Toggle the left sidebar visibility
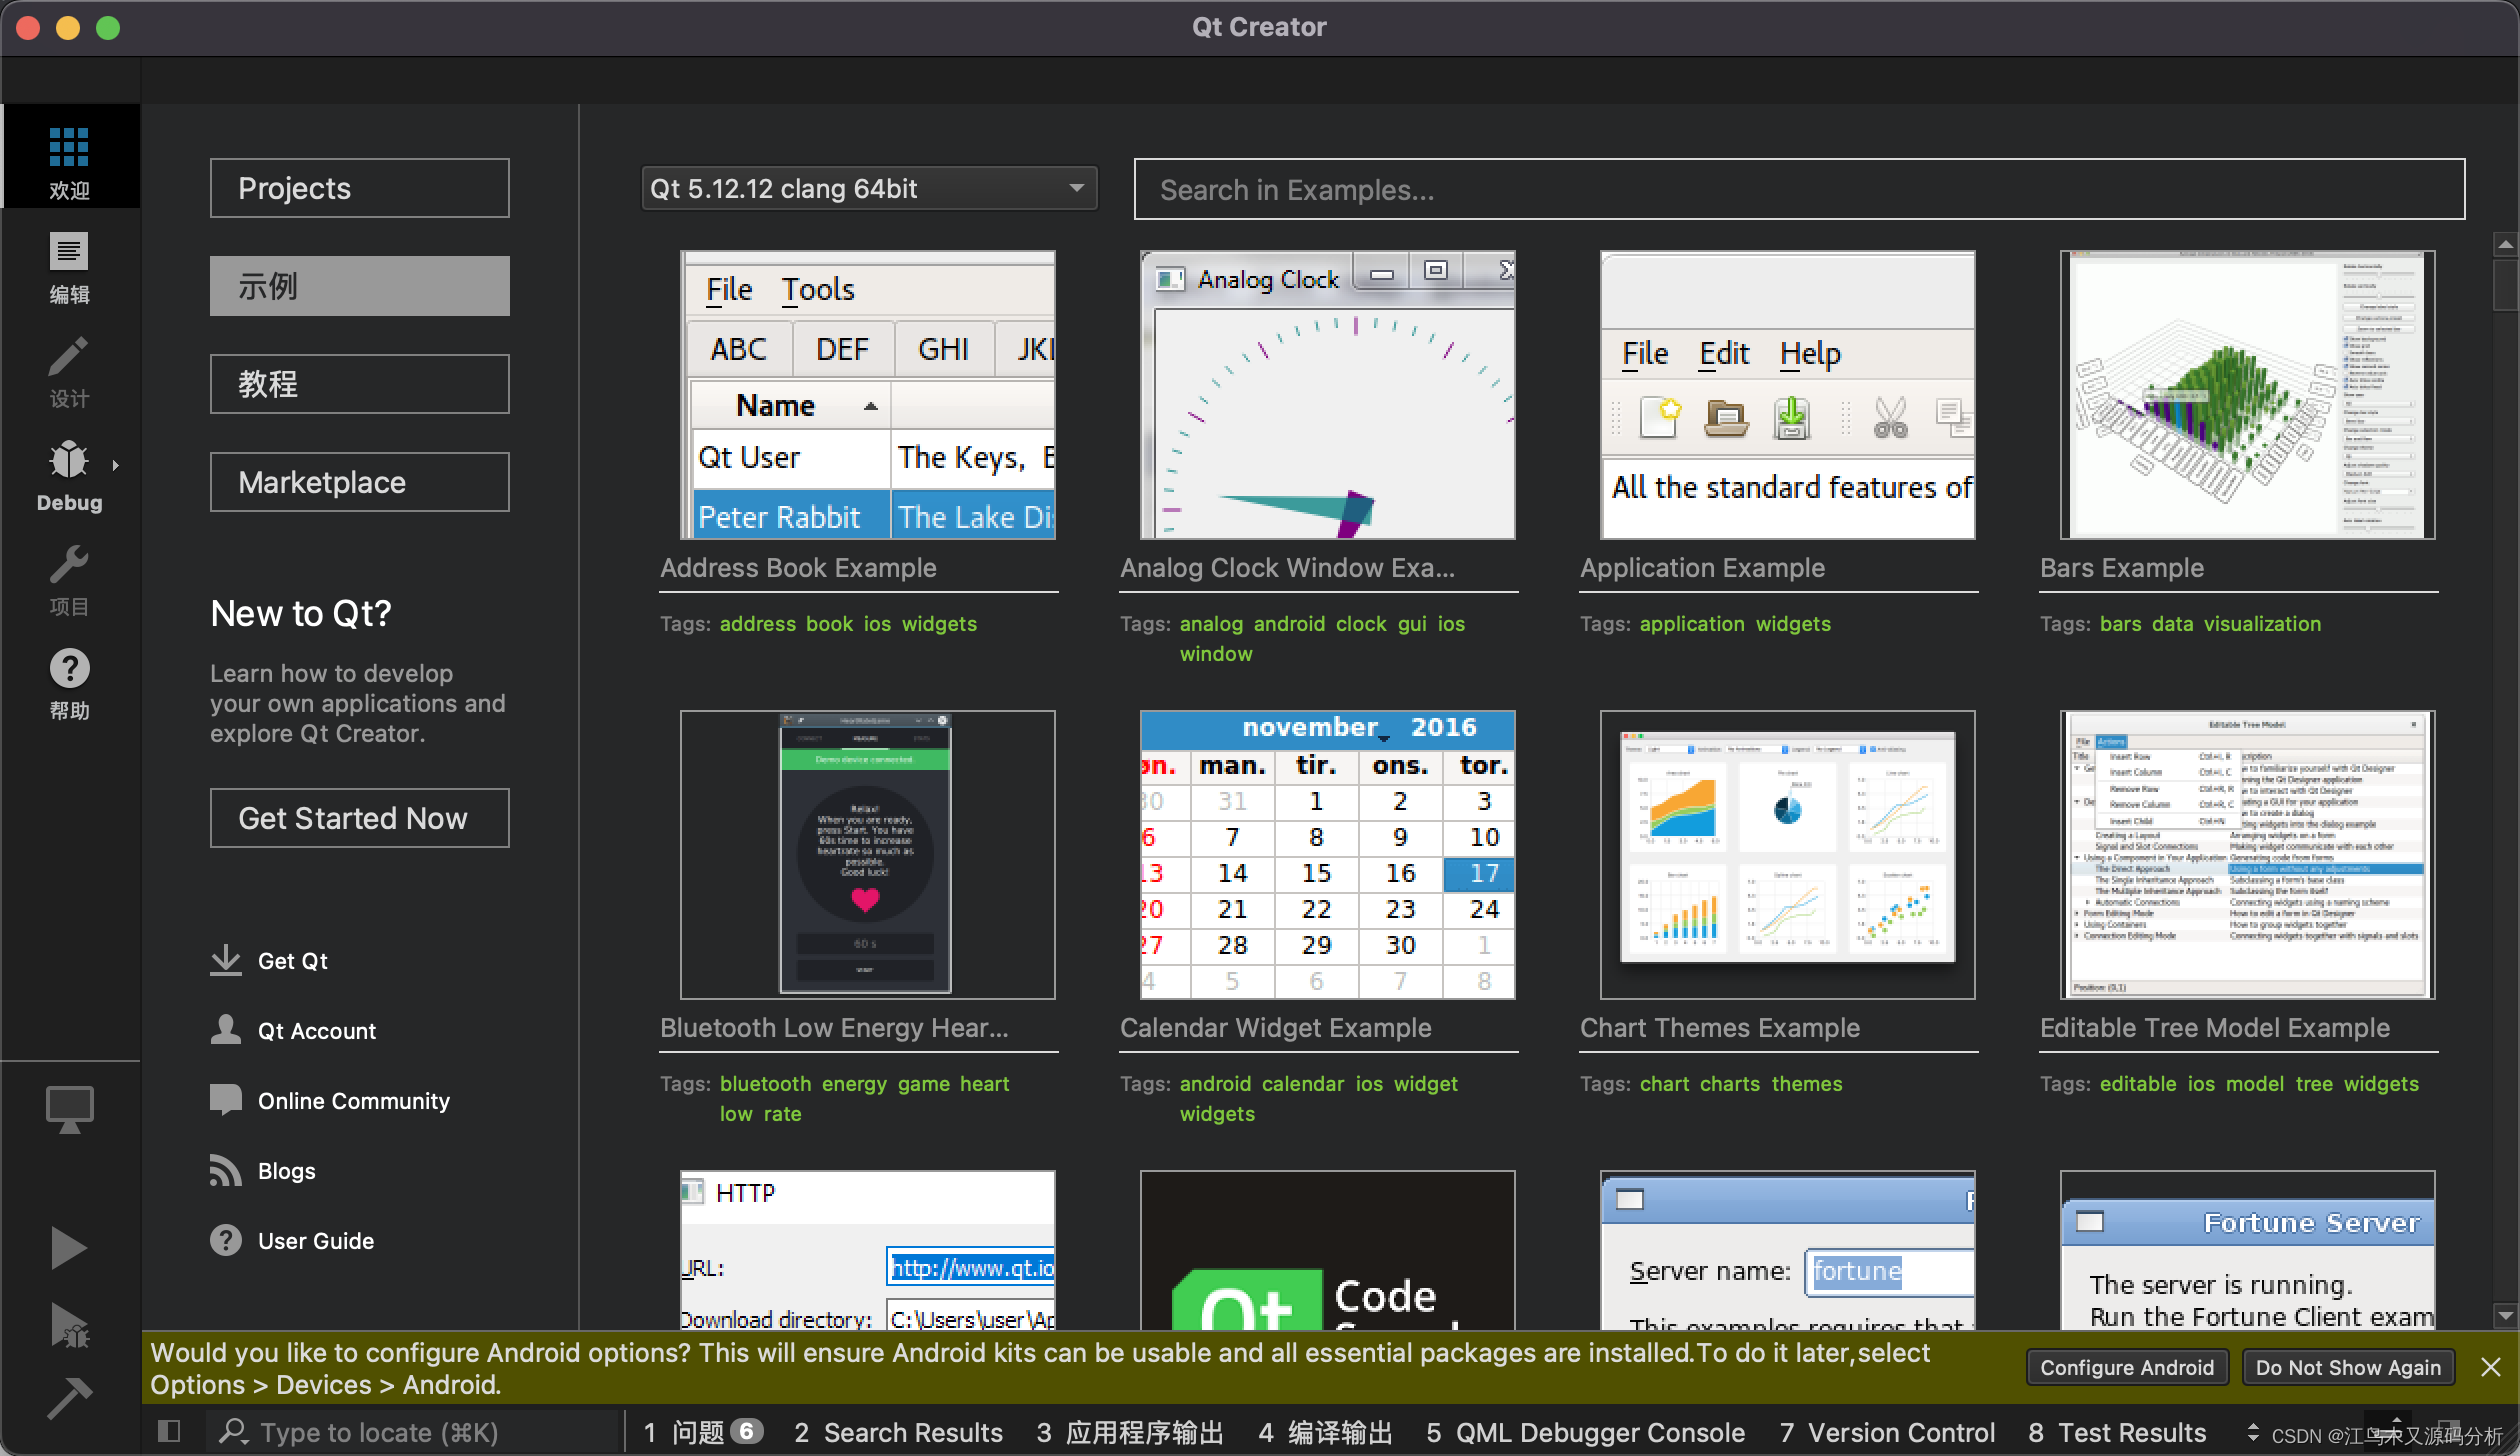This screenshot has width=2520, height=1456. [169, 1431]
